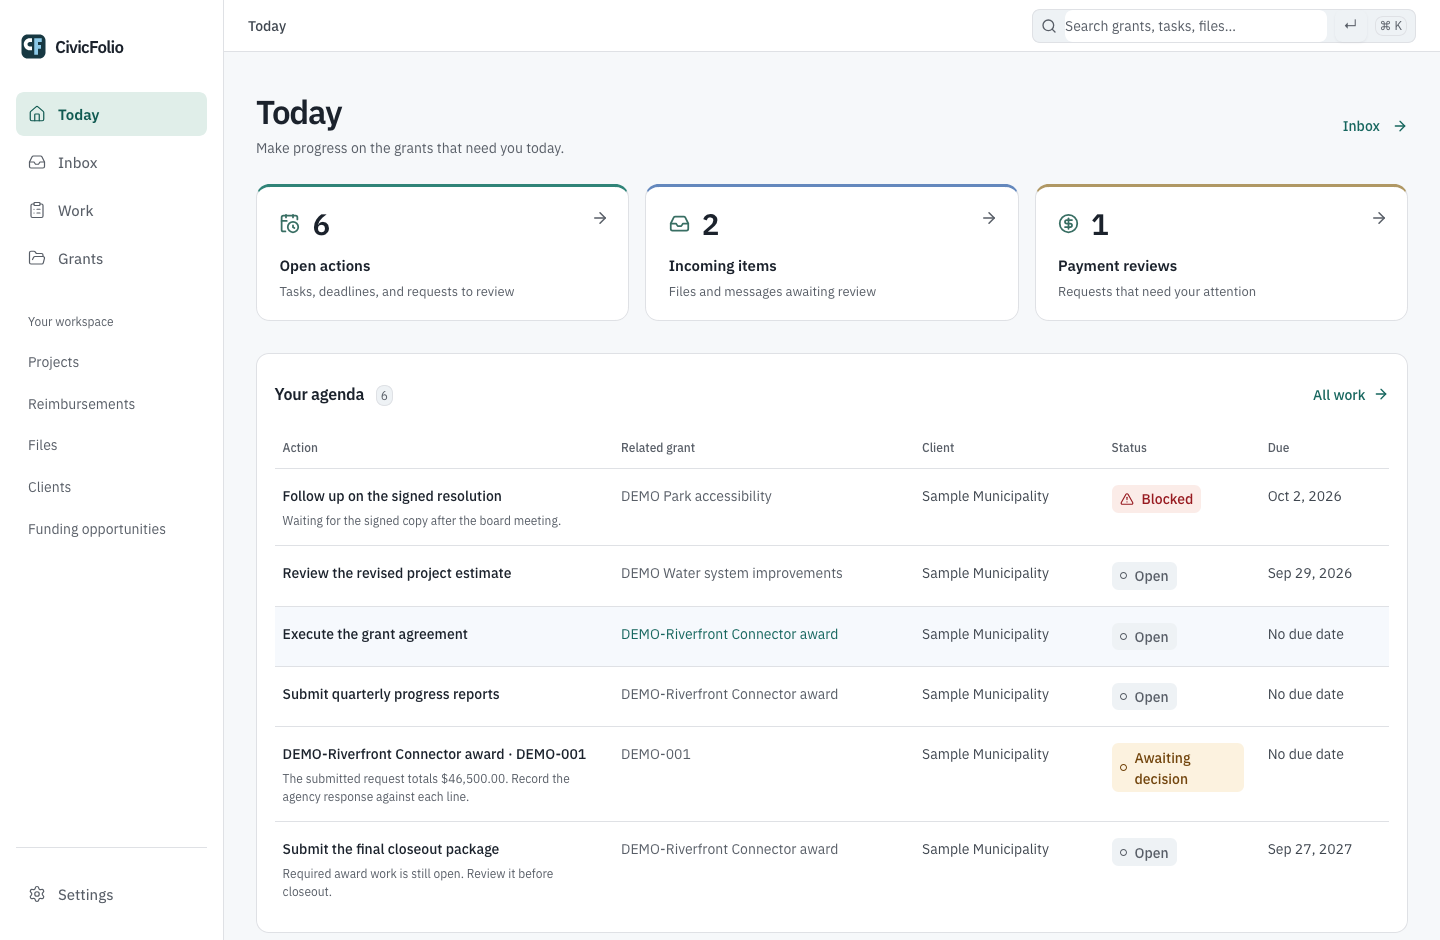Image resolution: width=1440 pixels, height=940 pixels.
Task: Click the ⌘K shortcut badge
Action: (x=1391, y=26)
